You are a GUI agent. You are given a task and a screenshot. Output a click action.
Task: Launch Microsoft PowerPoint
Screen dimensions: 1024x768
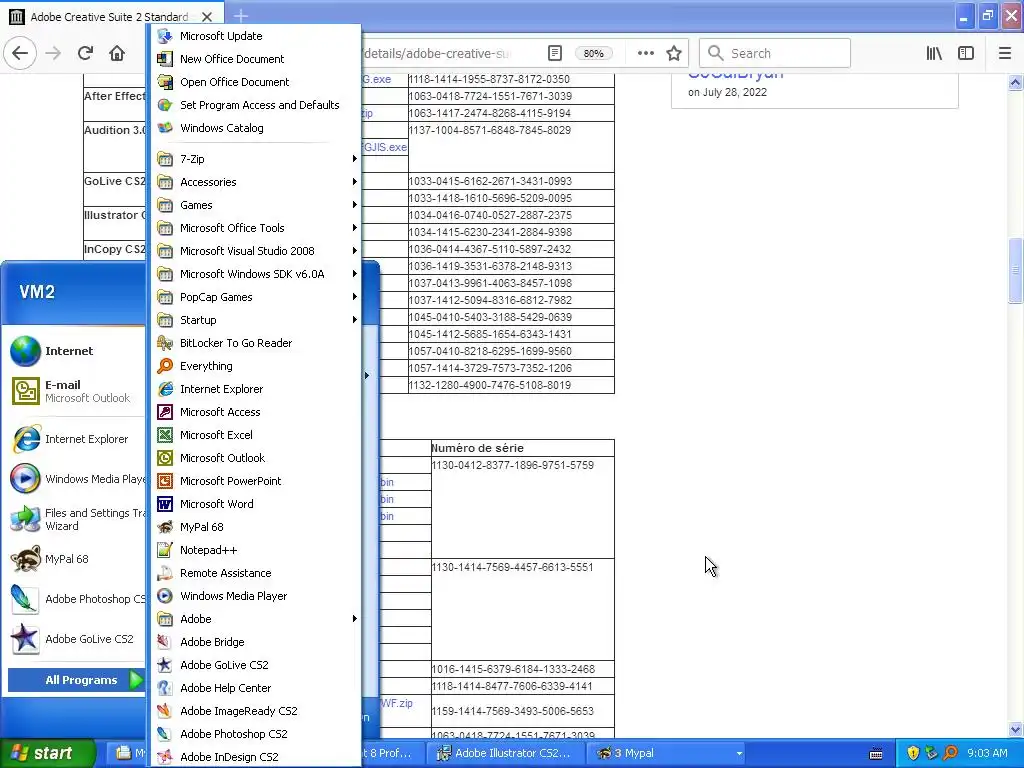(x=255, y=481)
